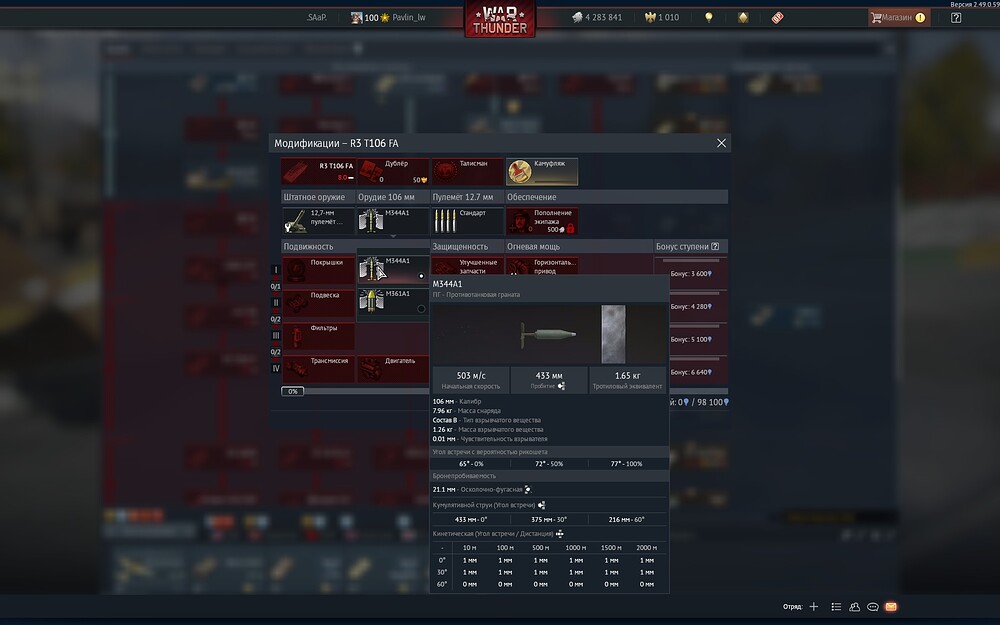Screen dimensions: 1000x625
Task: Select the M344A1 shell radio button
Action: click(421, 276)
